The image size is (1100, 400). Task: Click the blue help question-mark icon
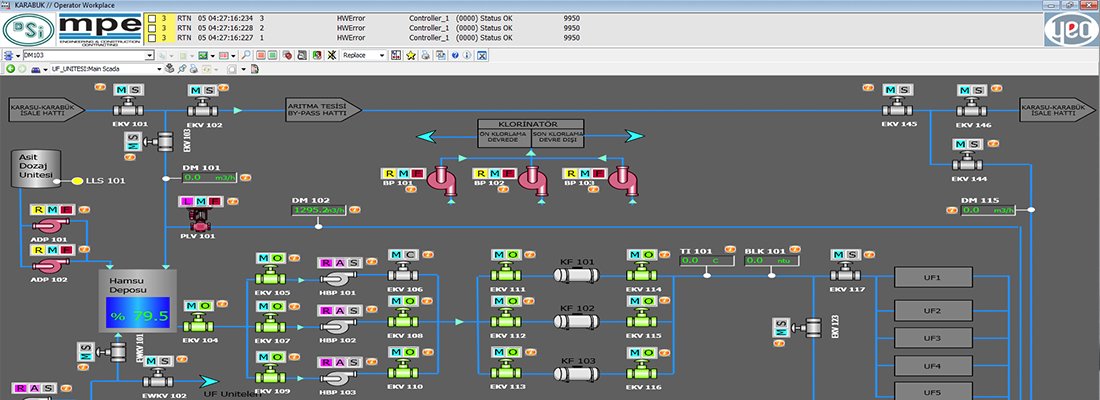(x=454, y=55)
